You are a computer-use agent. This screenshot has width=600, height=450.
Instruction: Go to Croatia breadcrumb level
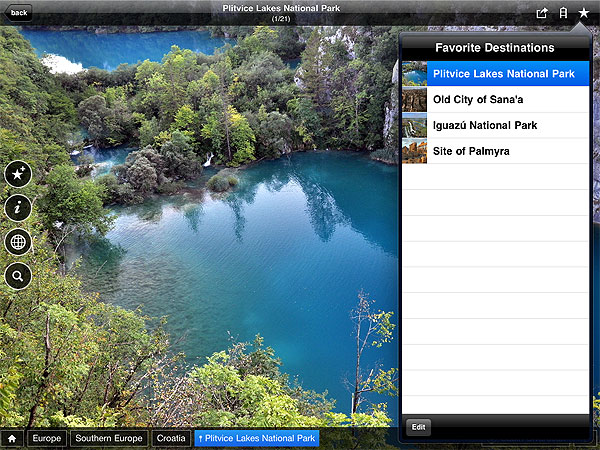170,438
